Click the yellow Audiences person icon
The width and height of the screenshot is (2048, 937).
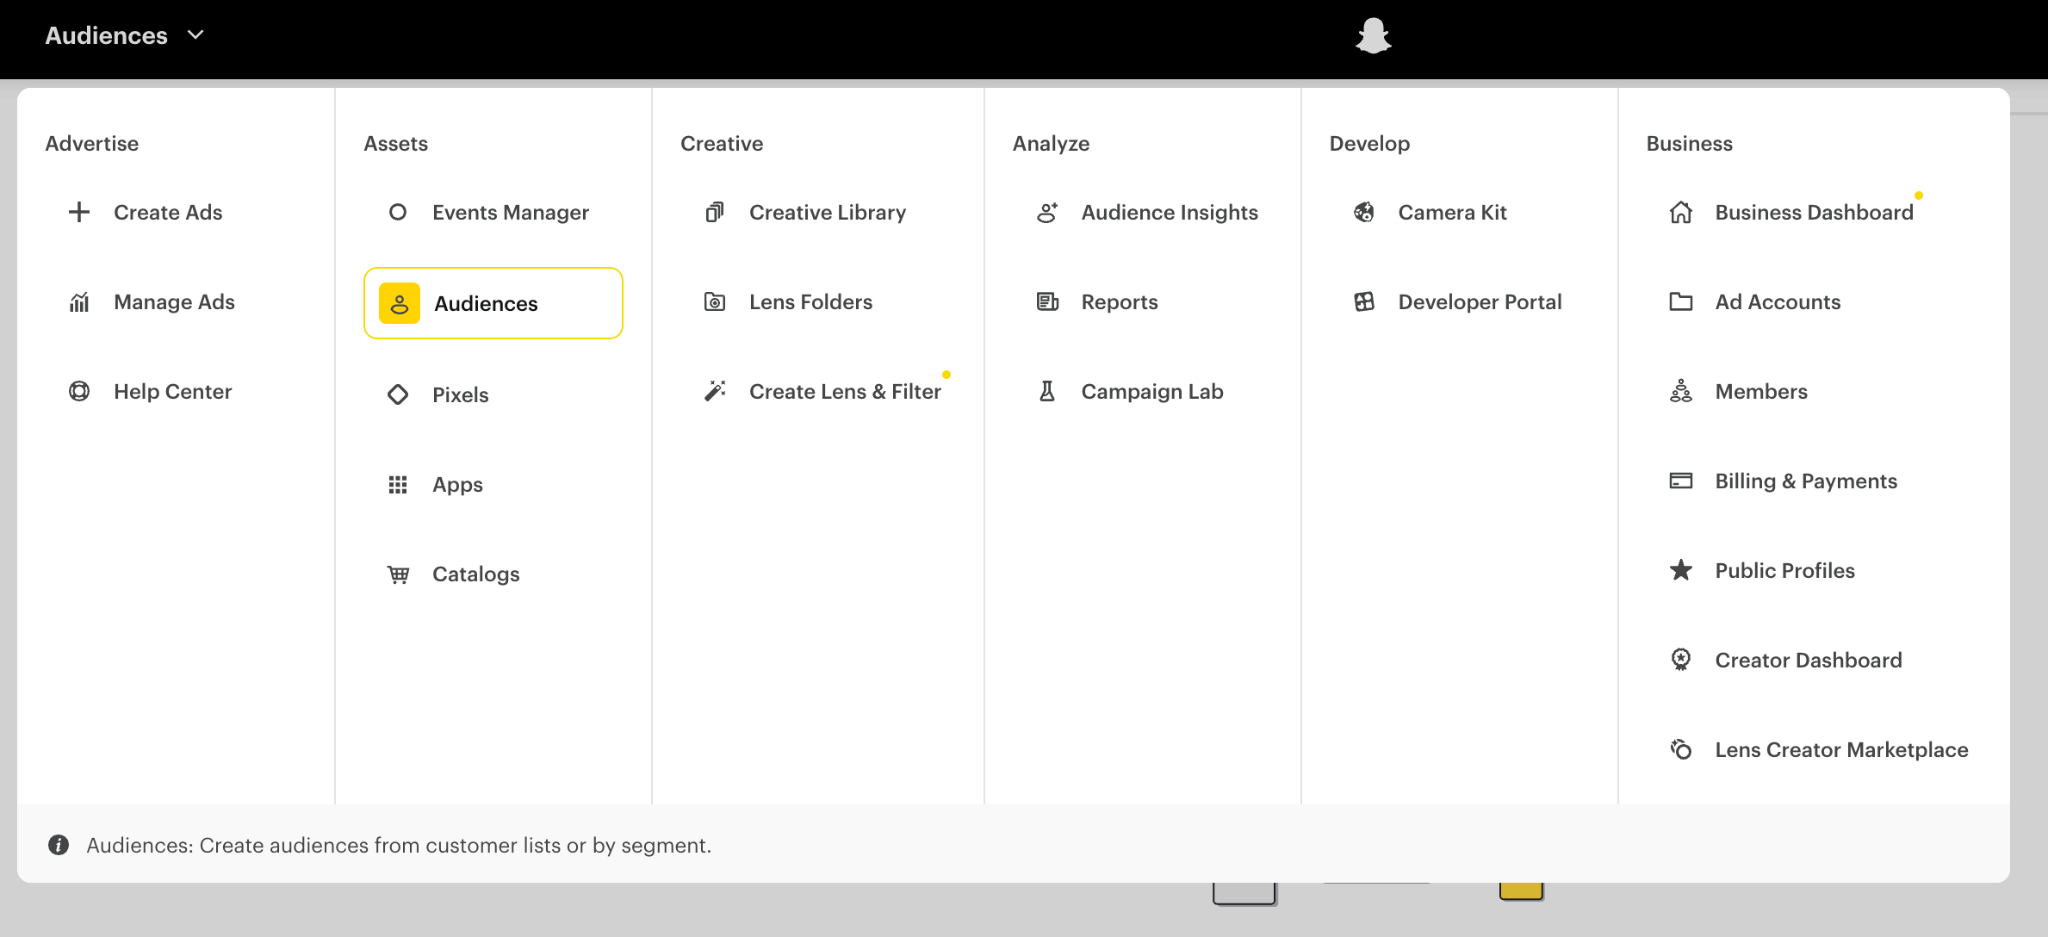[399, 303]
